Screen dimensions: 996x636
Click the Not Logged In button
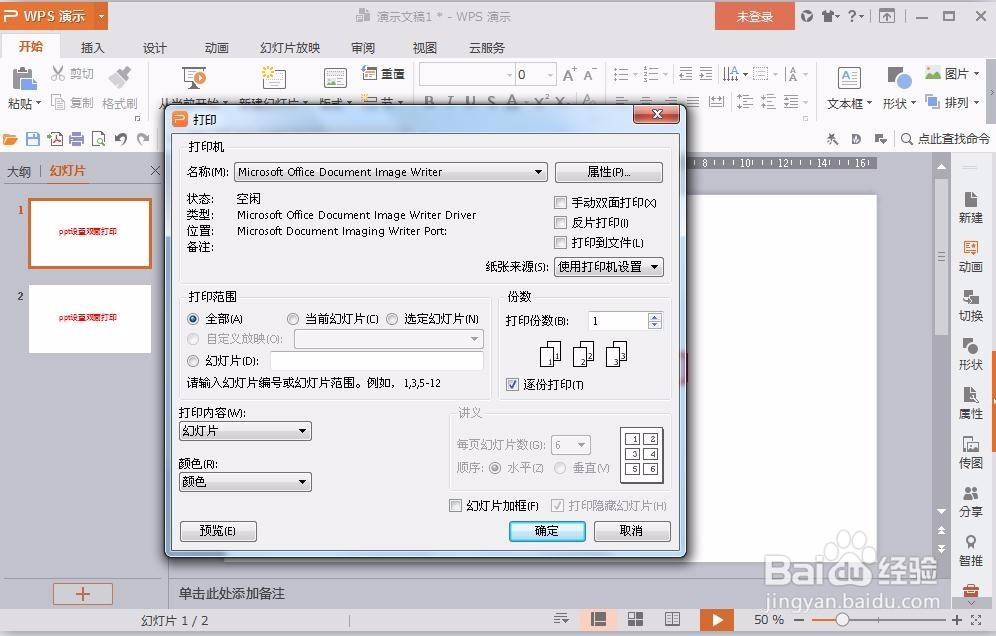click(x=755, y=16)
